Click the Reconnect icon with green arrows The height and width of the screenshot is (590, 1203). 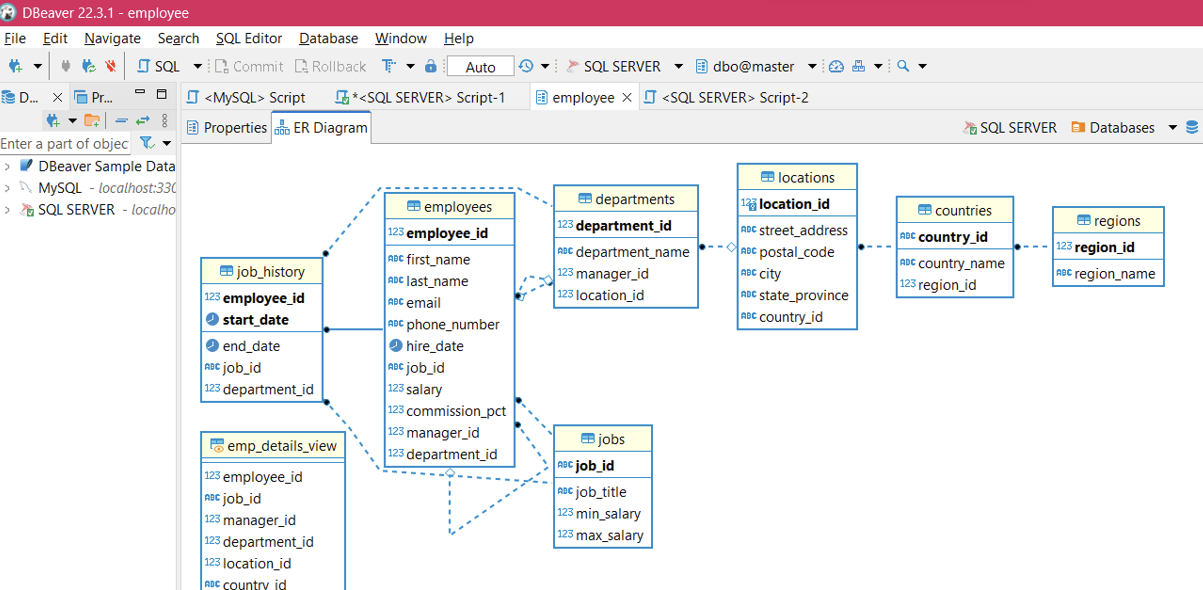(x=89, y=67)
